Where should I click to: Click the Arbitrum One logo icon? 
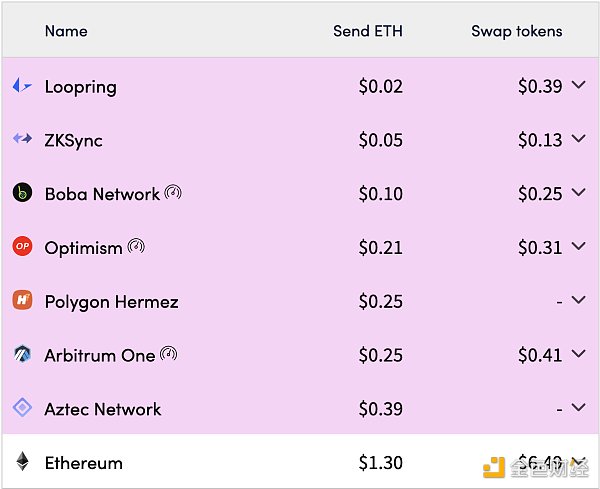coord(22,355)
